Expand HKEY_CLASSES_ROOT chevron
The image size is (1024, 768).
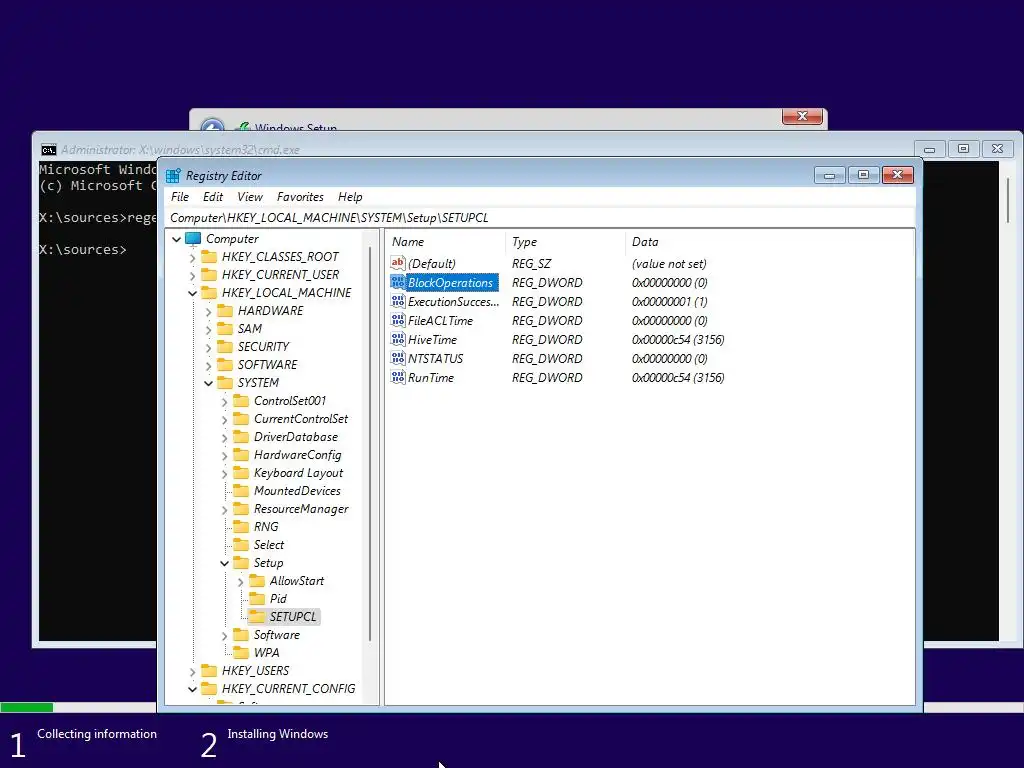(192, 257)
